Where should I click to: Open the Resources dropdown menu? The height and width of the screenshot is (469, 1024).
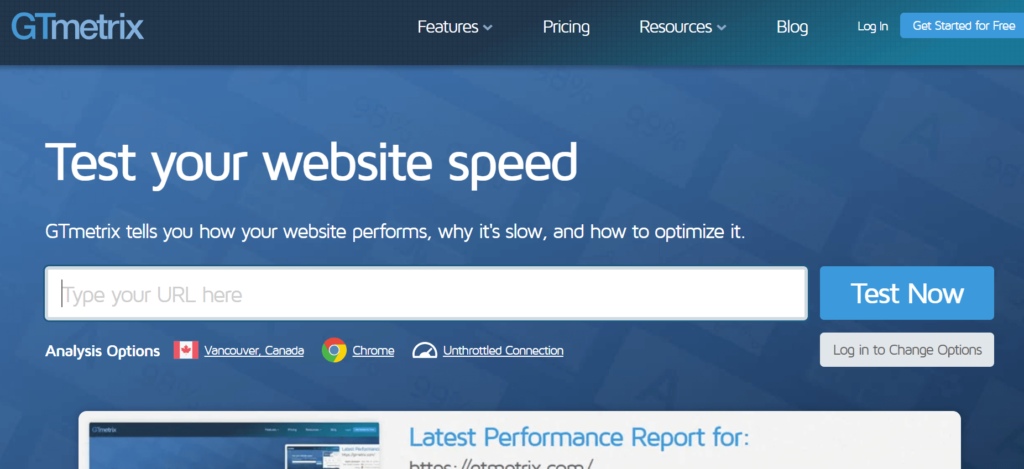point(682,27)
